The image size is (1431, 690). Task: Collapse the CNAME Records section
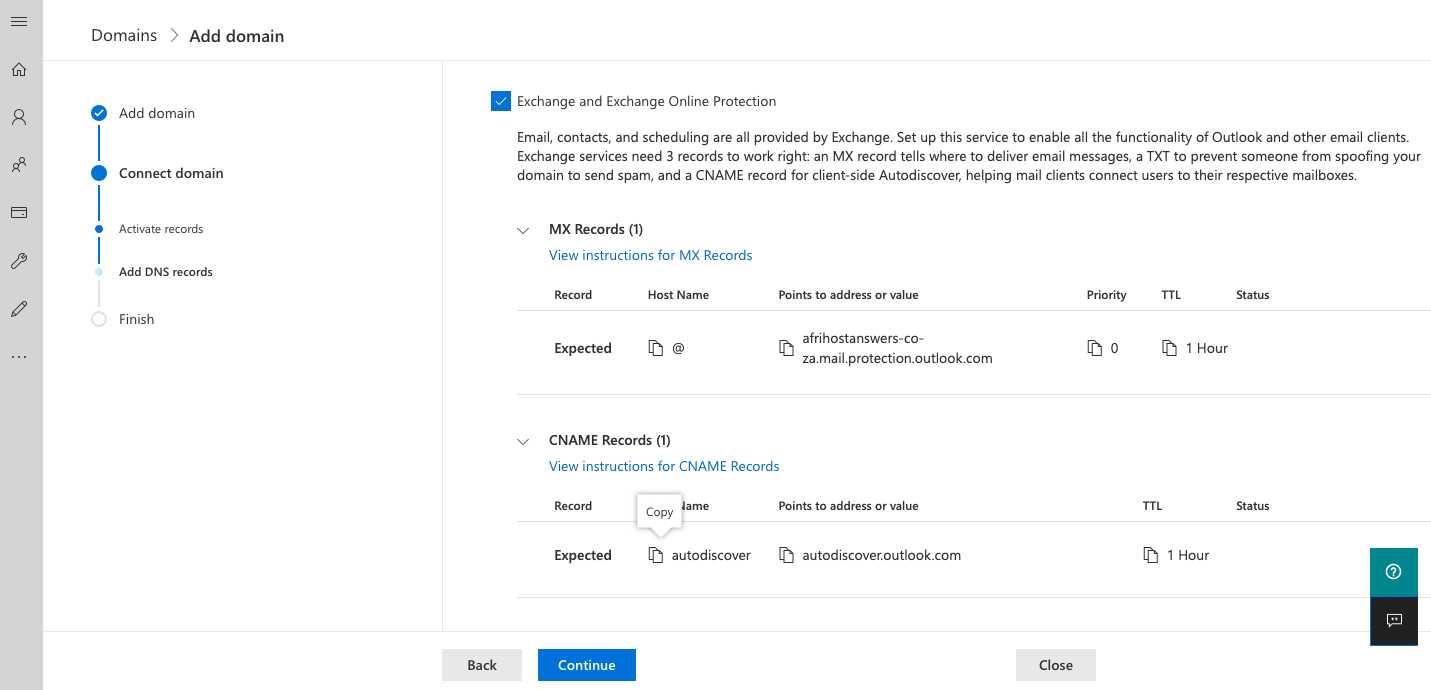tap(523, 441)
